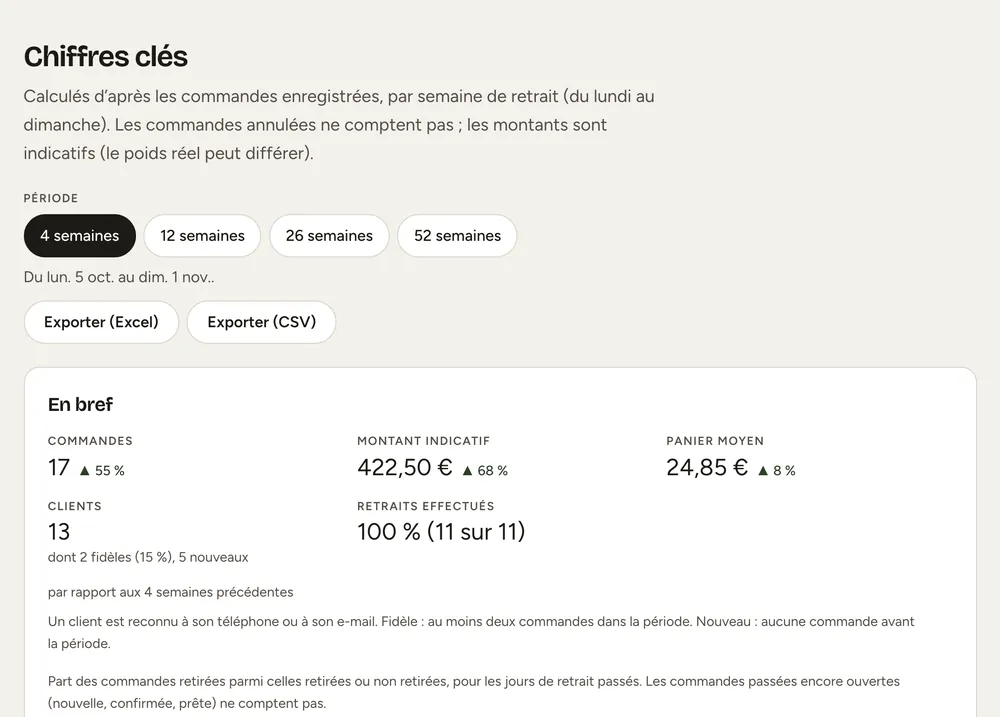This screenshot has height=717, width=1000.
Task: Click Exporter (CSV) button
Action: pyautogui.click(x=261, y=322)
